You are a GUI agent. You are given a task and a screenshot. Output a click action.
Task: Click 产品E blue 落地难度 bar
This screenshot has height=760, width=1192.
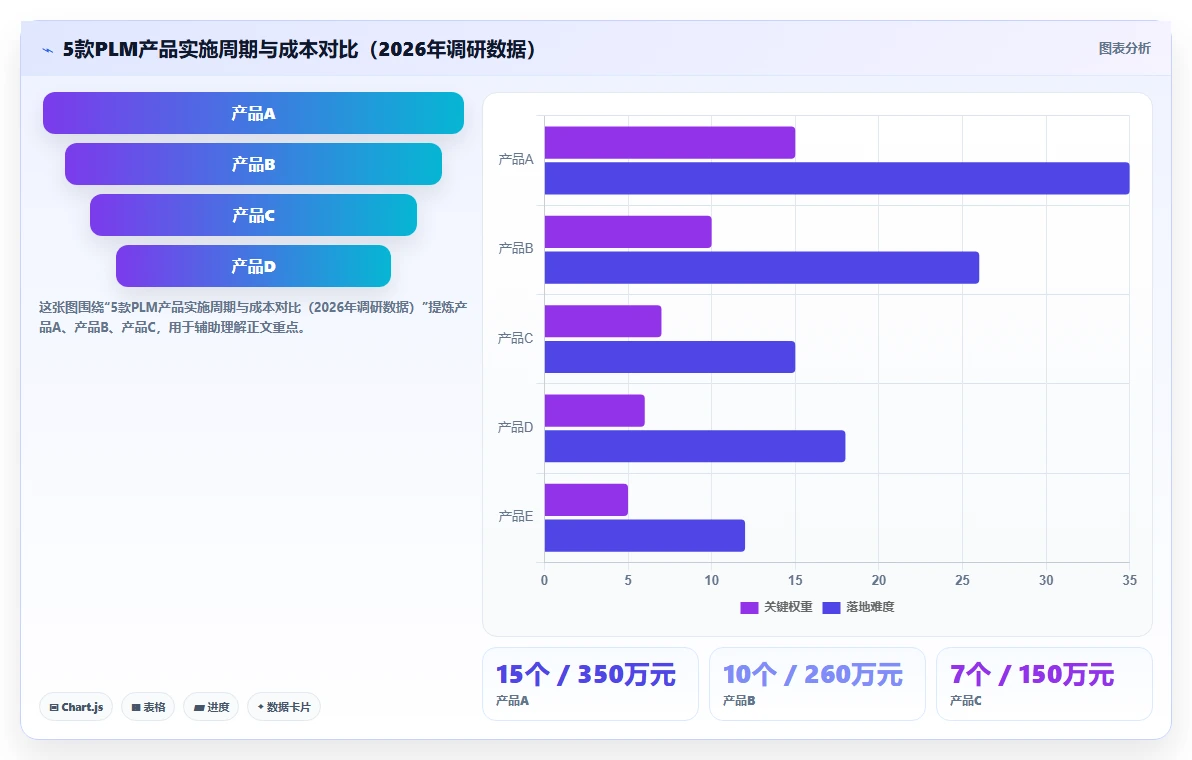(645, 536)
